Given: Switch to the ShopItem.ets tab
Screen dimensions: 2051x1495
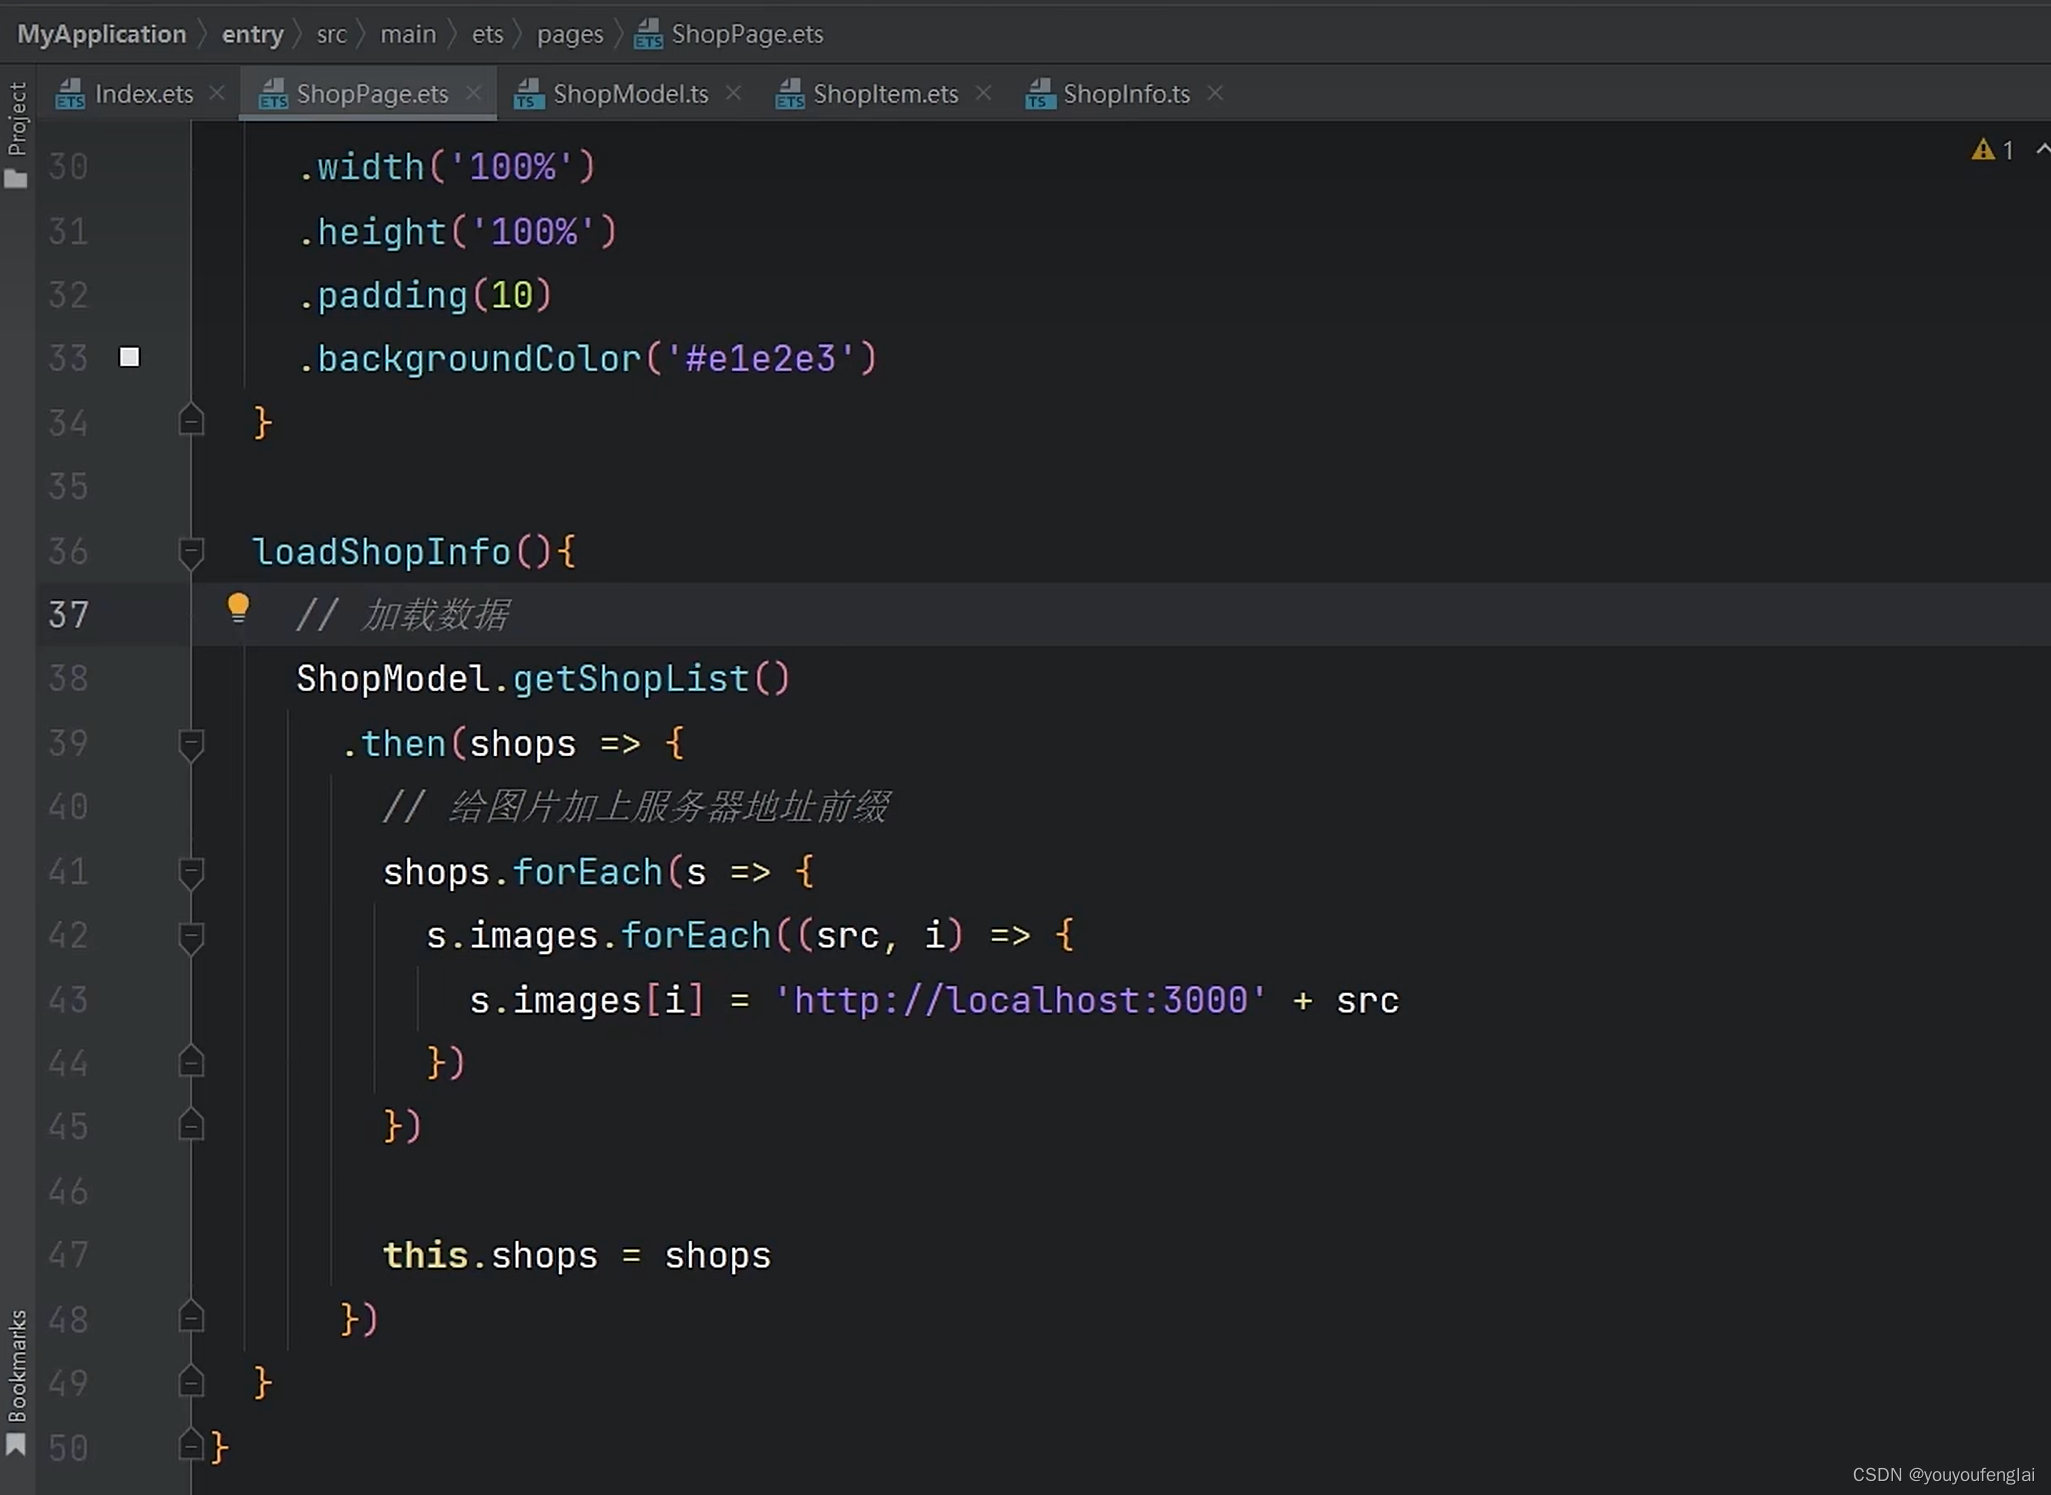Looking at the screenshot, I should point(885,94).
